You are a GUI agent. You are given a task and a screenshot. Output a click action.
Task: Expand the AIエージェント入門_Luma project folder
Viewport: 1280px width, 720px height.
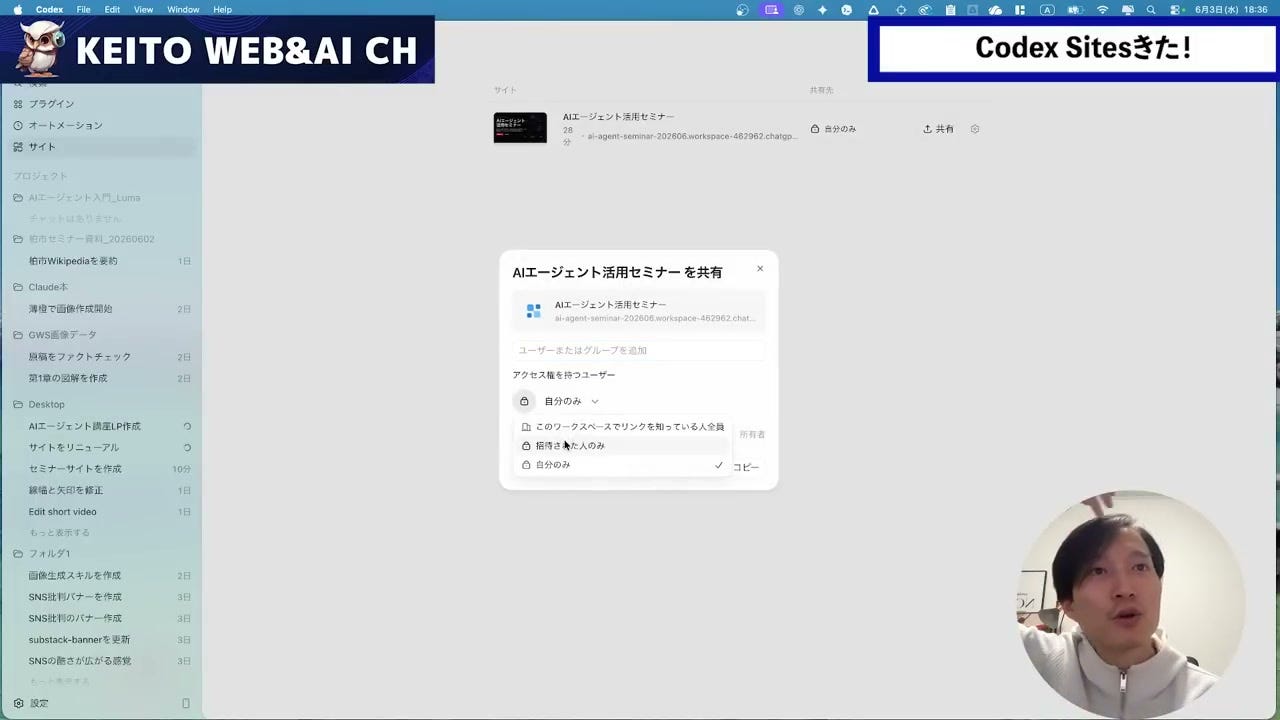click(100, 197)
